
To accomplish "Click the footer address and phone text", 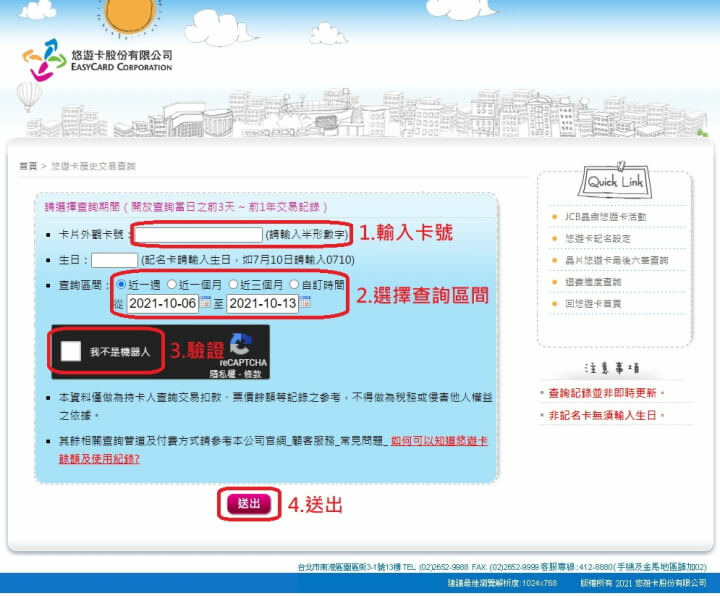I will click(502, 567).
